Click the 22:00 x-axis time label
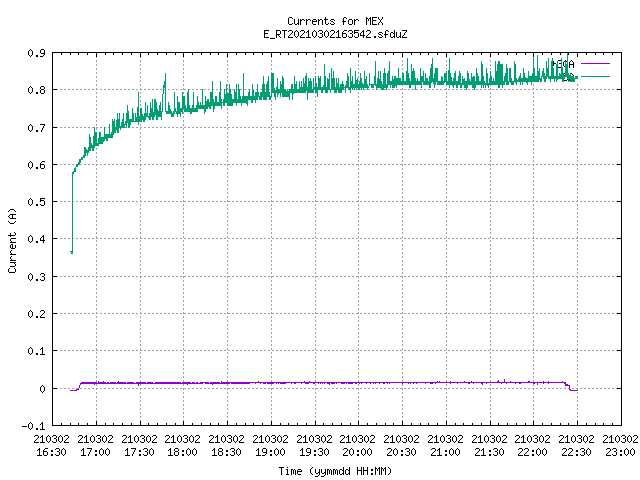640x480 pixels. tap(532, 452)
